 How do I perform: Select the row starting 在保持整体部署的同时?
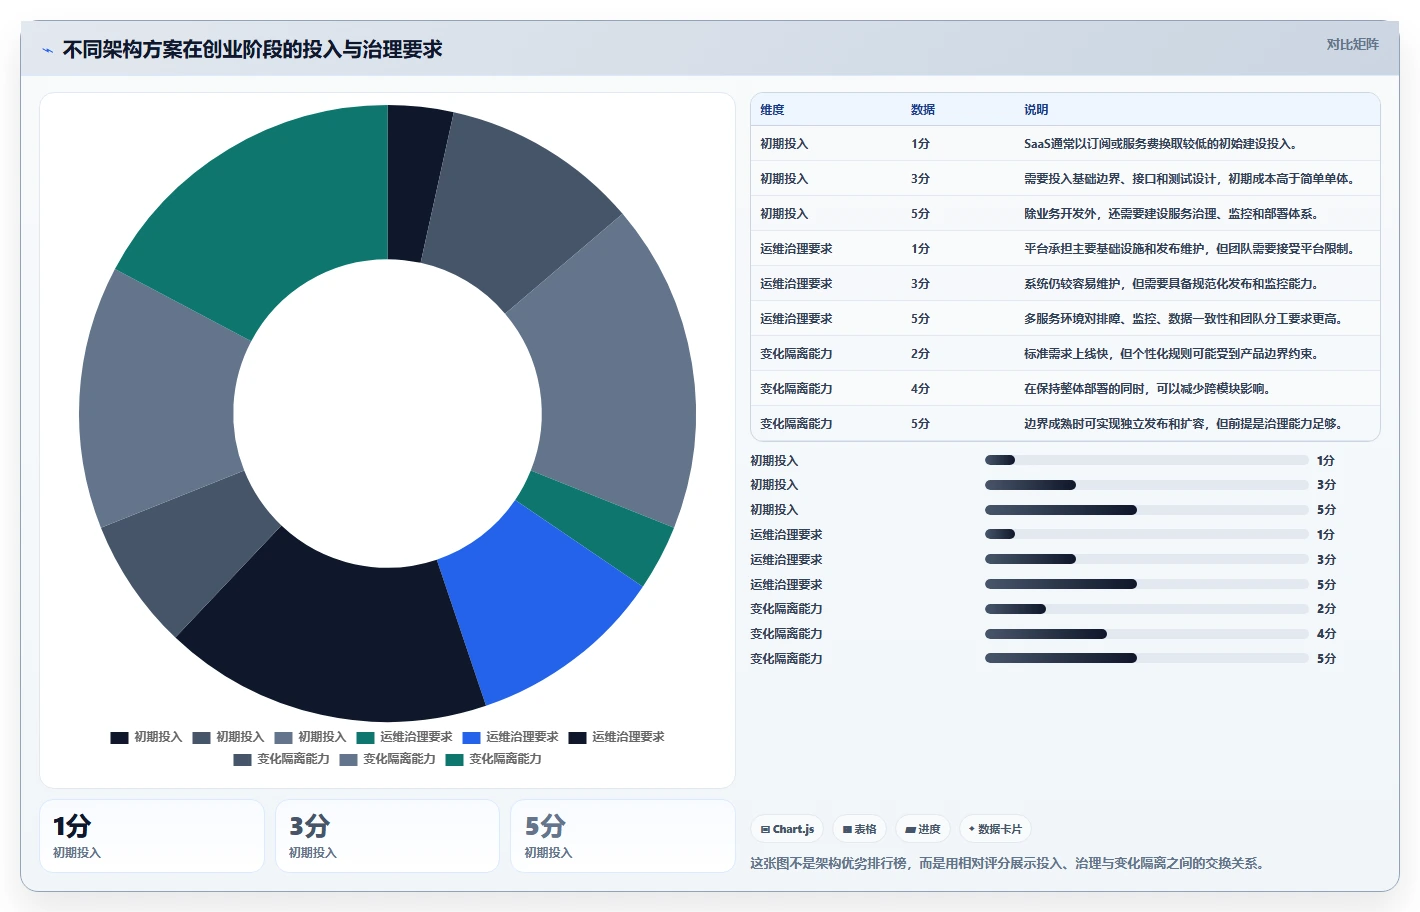[x=1065, y=389]
